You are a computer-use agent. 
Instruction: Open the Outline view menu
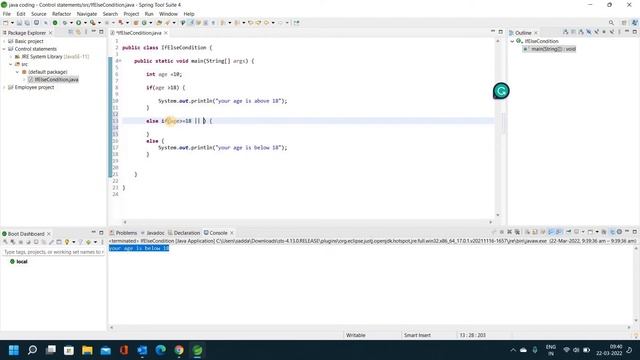pyautogui.click(x=619, y=32)
